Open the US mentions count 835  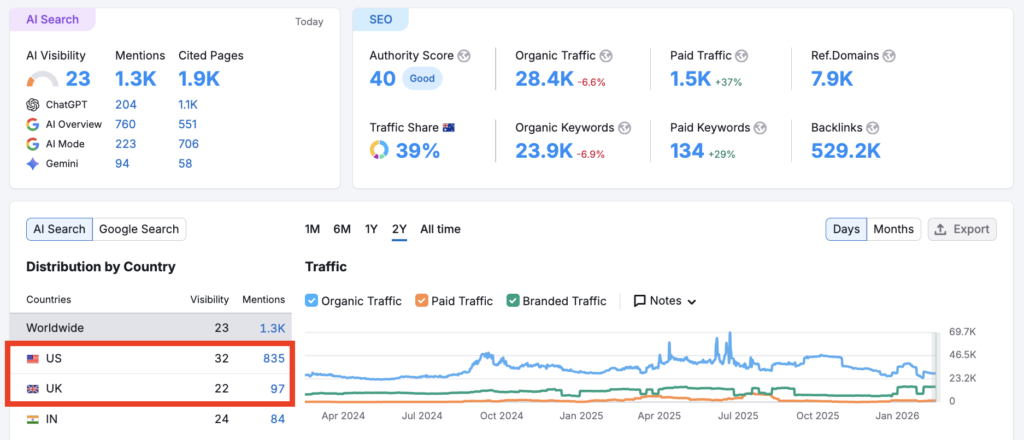click(274, 358)
